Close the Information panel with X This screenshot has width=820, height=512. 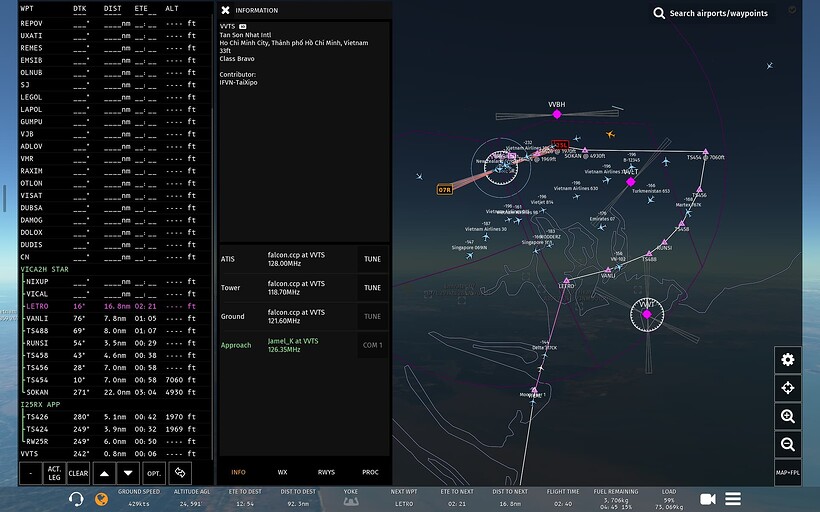(225, 10)
